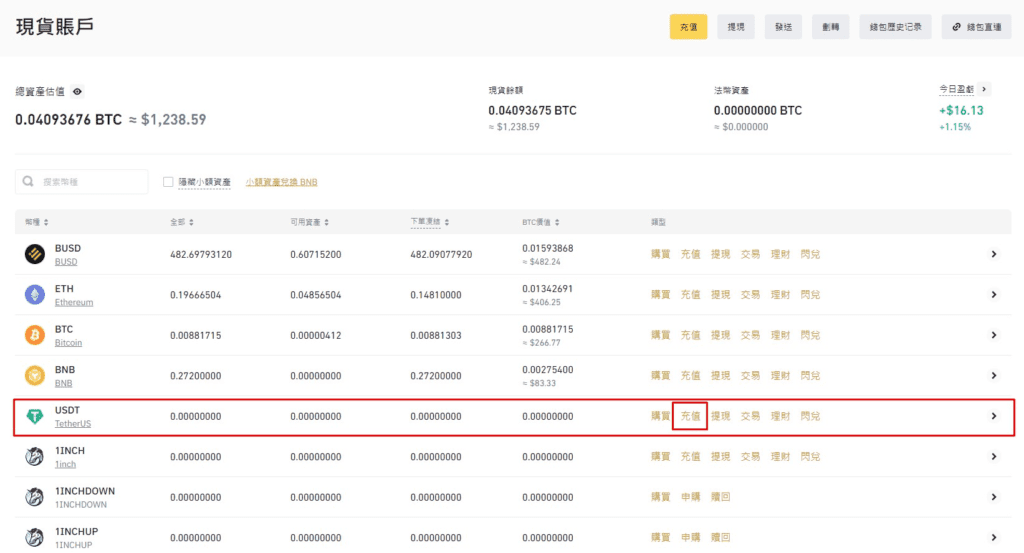Click the green Tether USDT logo icon
This screenshot has width=1024, height=553.
tap(35, 416)
